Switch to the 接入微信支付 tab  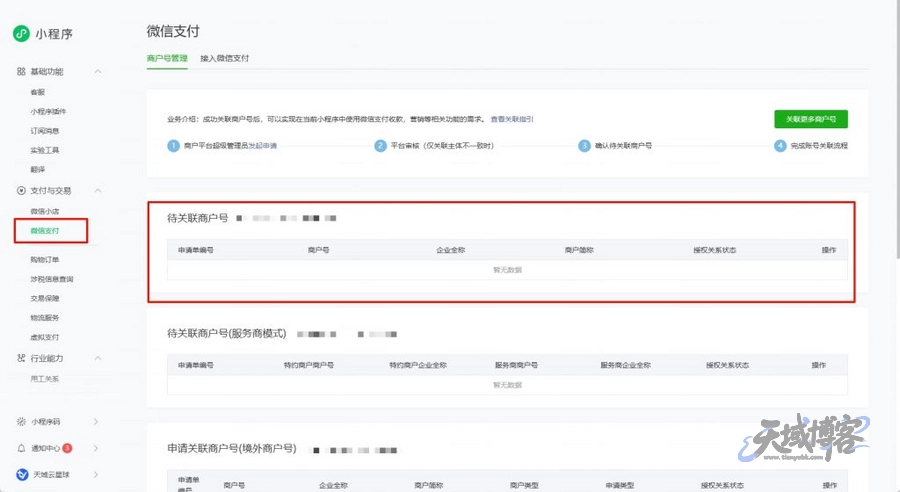coord(224,58)
